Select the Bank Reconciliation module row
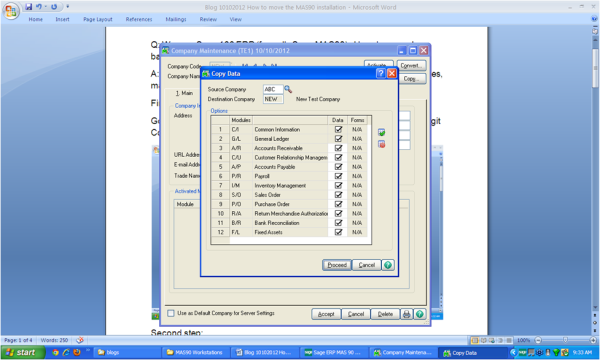The image size is (600, 360). tap(289, 223)
